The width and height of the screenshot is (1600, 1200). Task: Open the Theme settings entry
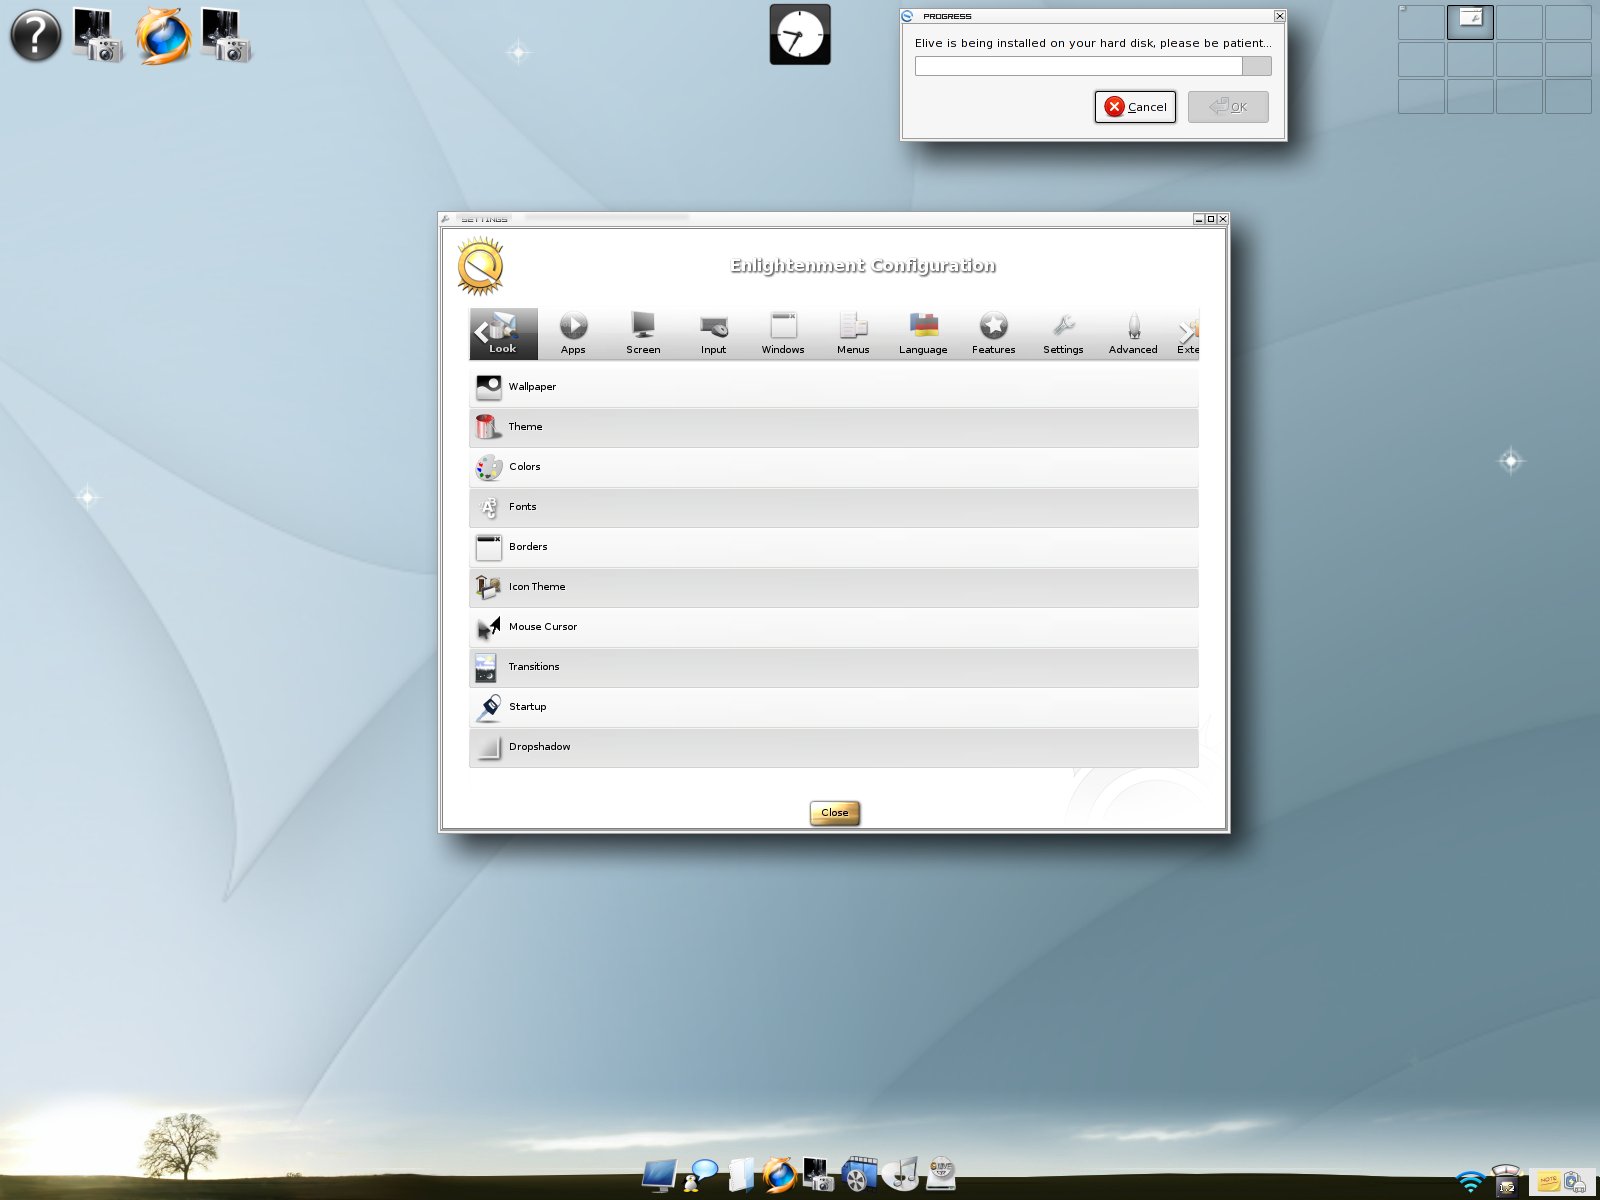[x=833, y=427]
